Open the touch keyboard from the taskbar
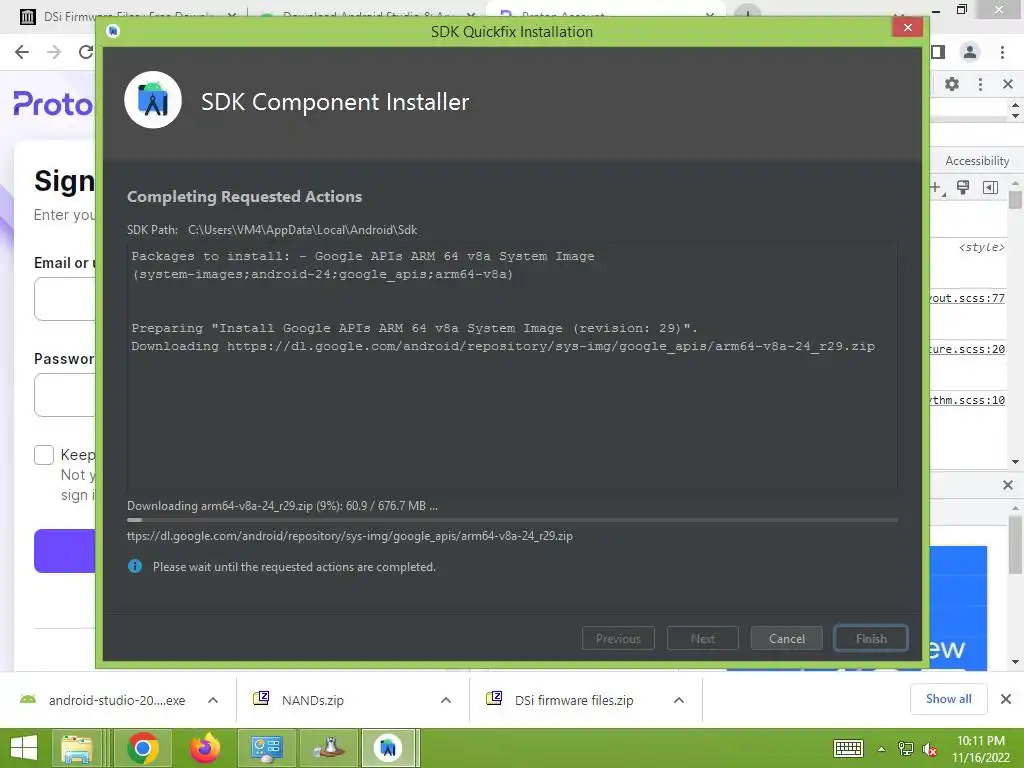 (x=848, y=748)
